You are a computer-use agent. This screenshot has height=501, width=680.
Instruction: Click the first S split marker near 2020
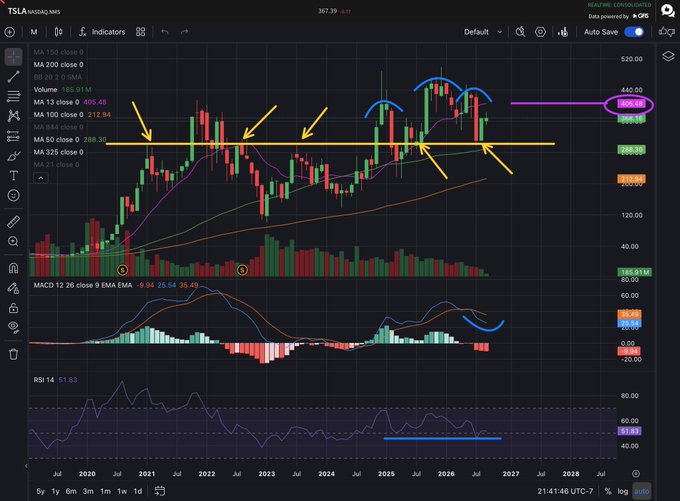[122, 270]
